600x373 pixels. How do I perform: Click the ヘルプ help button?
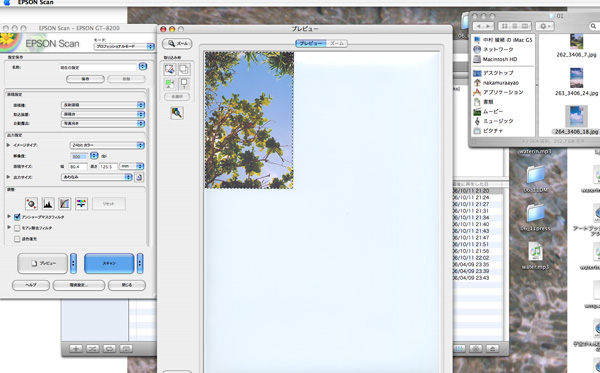tap(31, 285)
